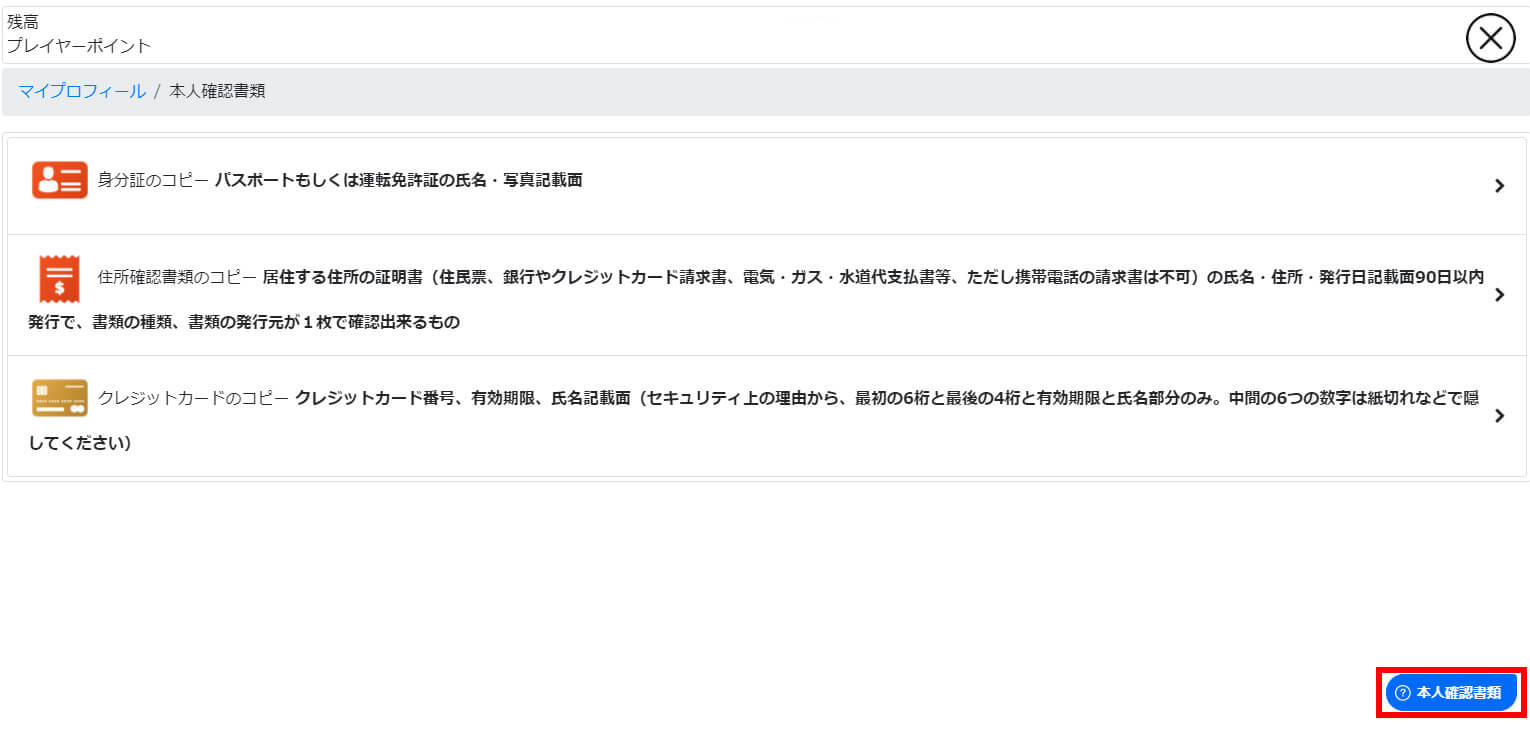Select the クレジットカードのコピー label
Screen dimensions: 1530x739
[x=193, y=397]
